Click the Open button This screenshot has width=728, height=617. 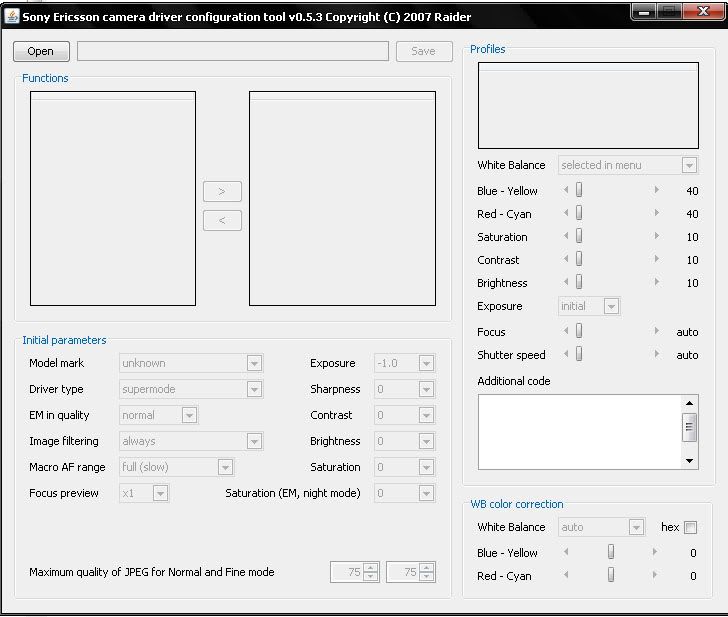tap(41, 51)
